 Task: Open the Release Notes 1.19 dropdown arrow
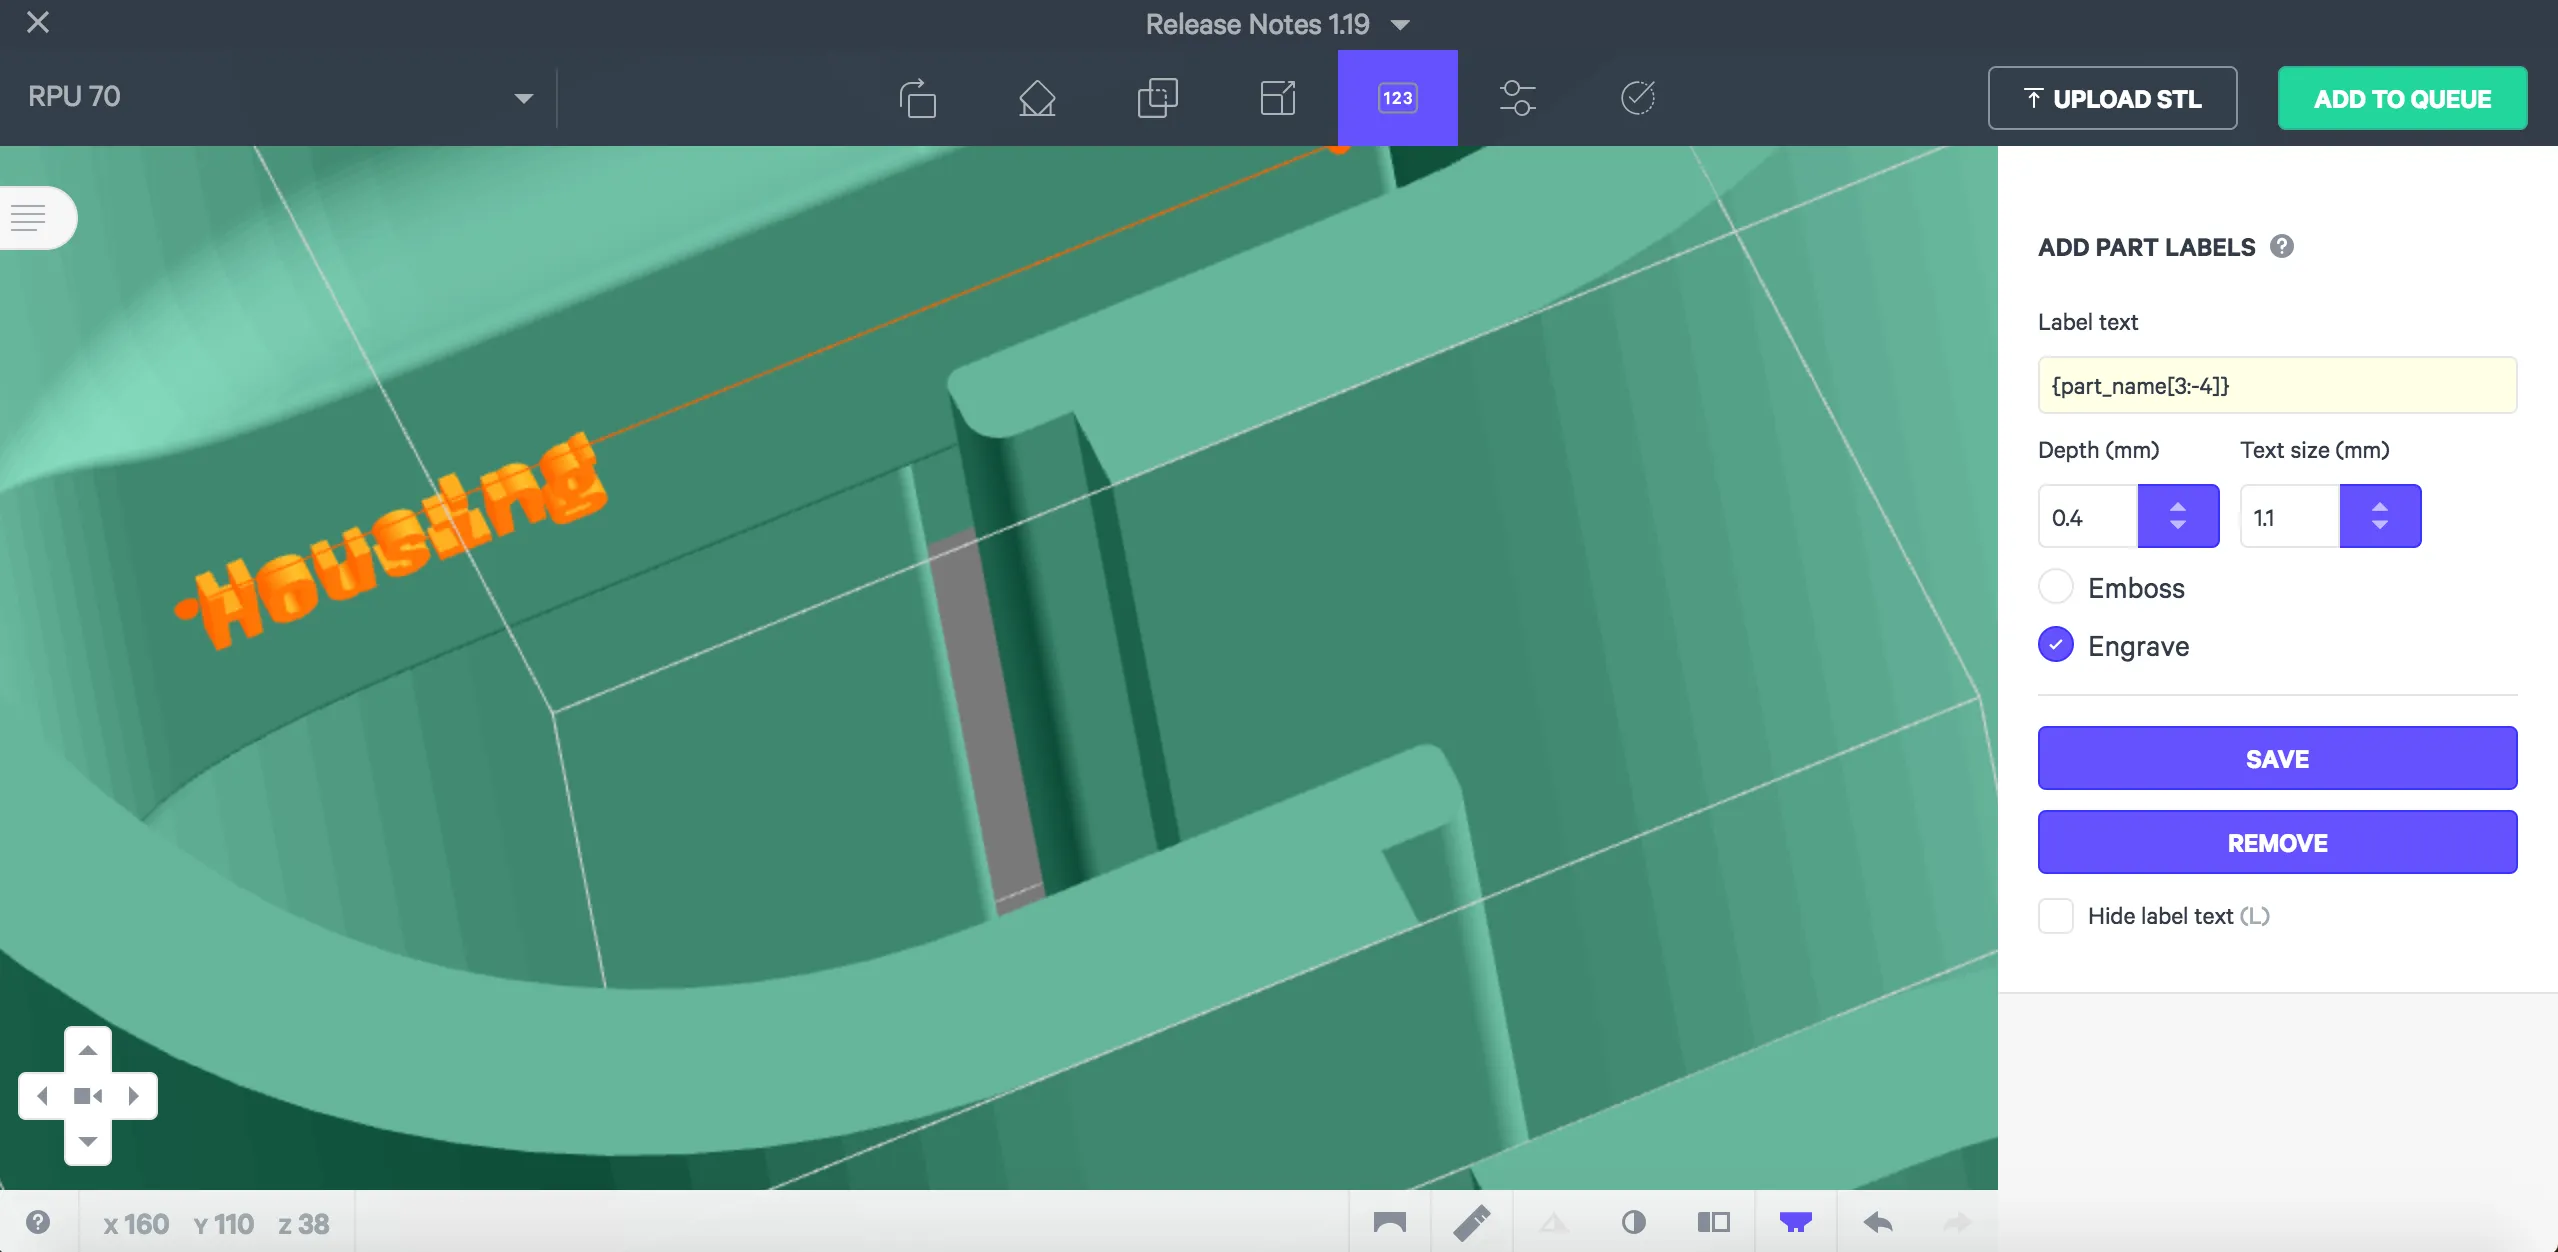pos(1400,25)
